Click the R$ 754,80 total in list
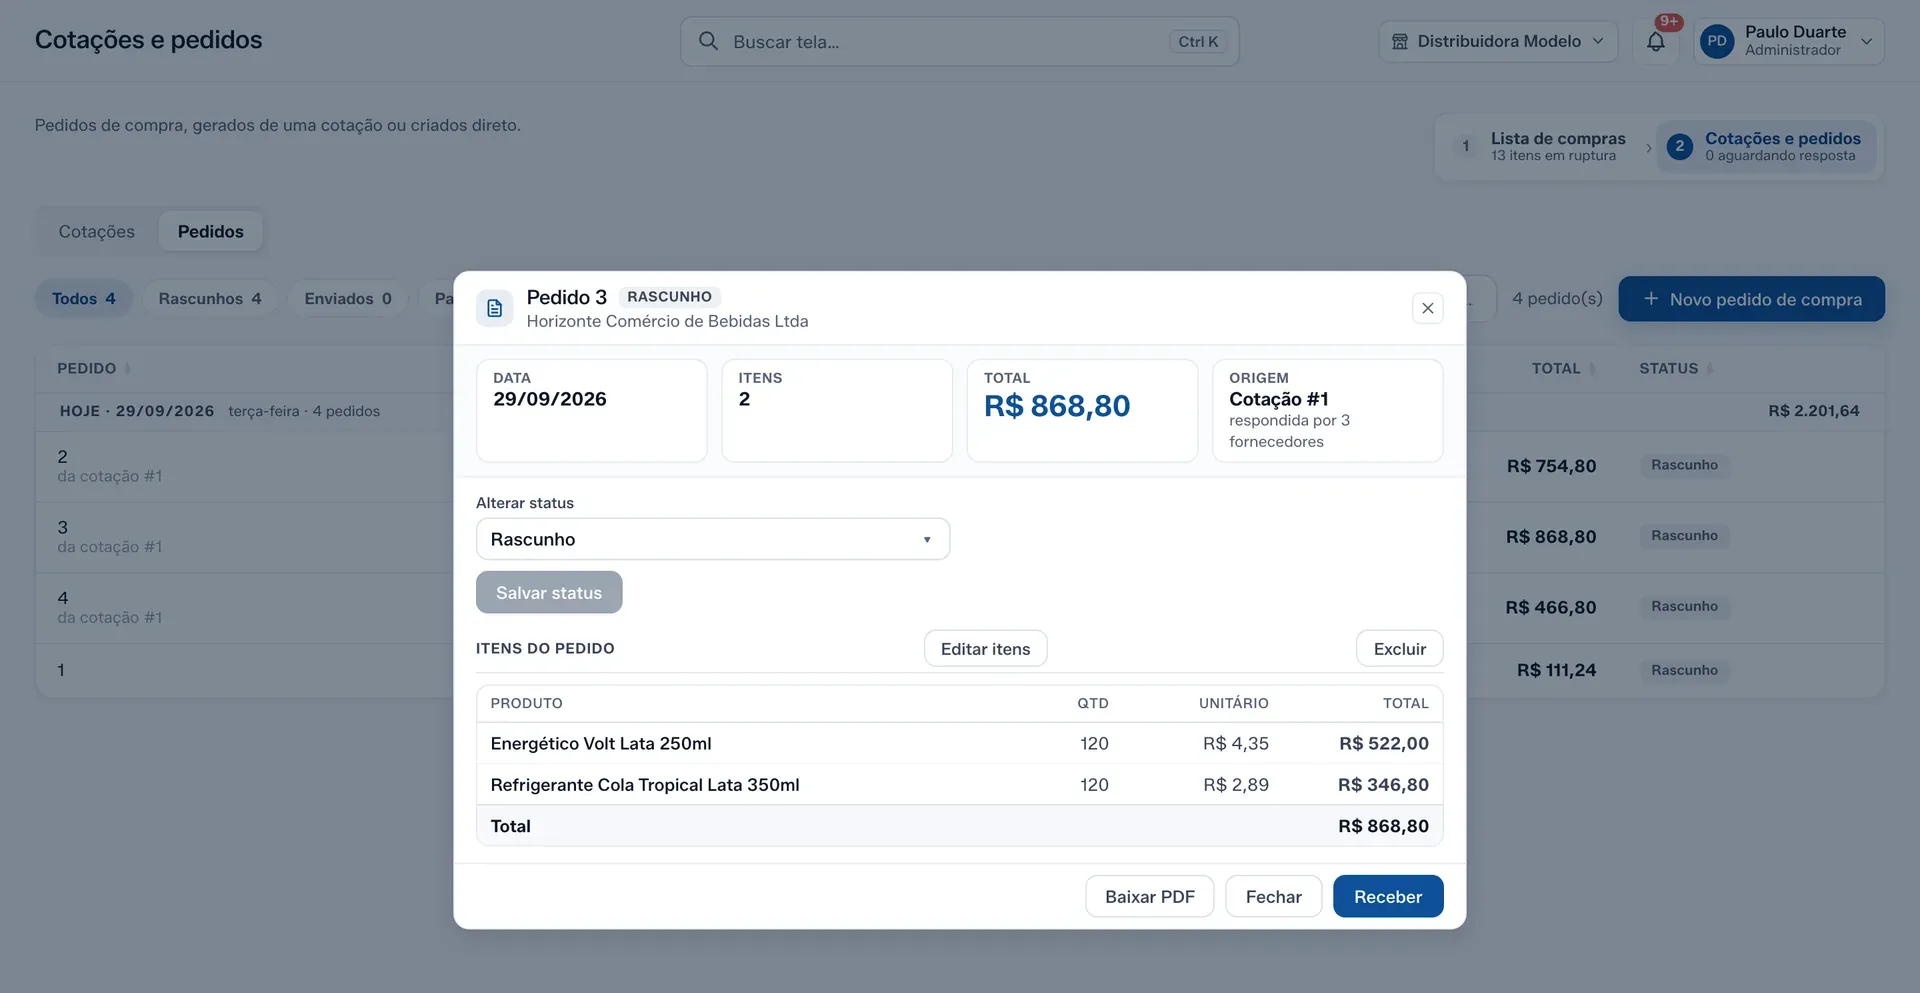The height and width of the screenshot is (993, 1920). click(x=1550, y=466)
